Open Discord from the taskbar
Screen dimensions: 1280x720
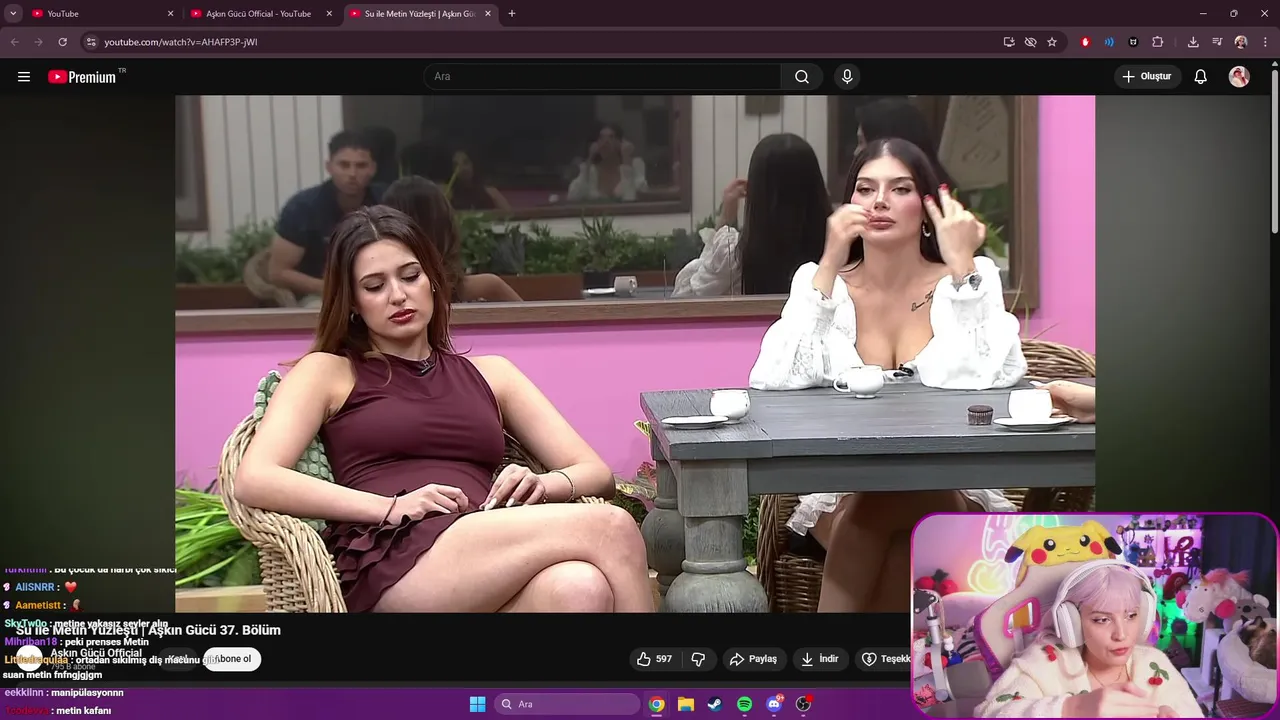click(x=774, y=704)
